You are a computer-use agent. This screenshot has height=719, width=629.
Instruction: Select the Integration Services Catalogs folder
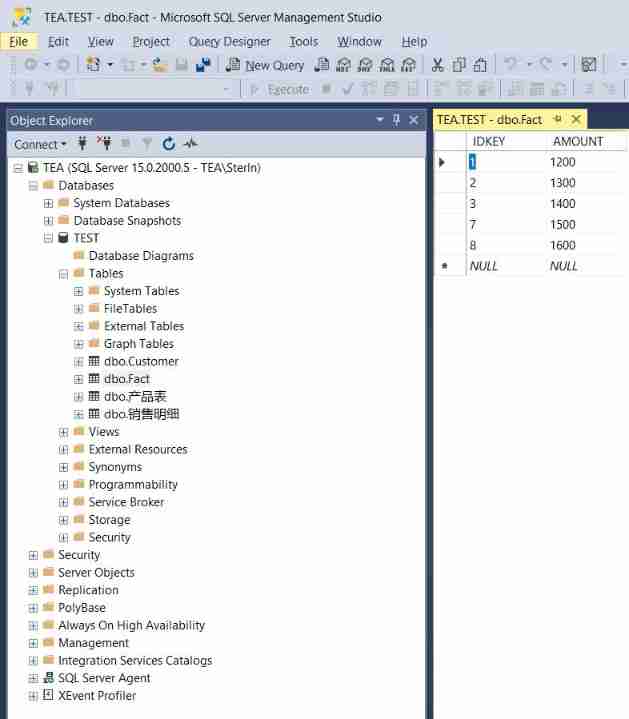click(x=135, y=660)
